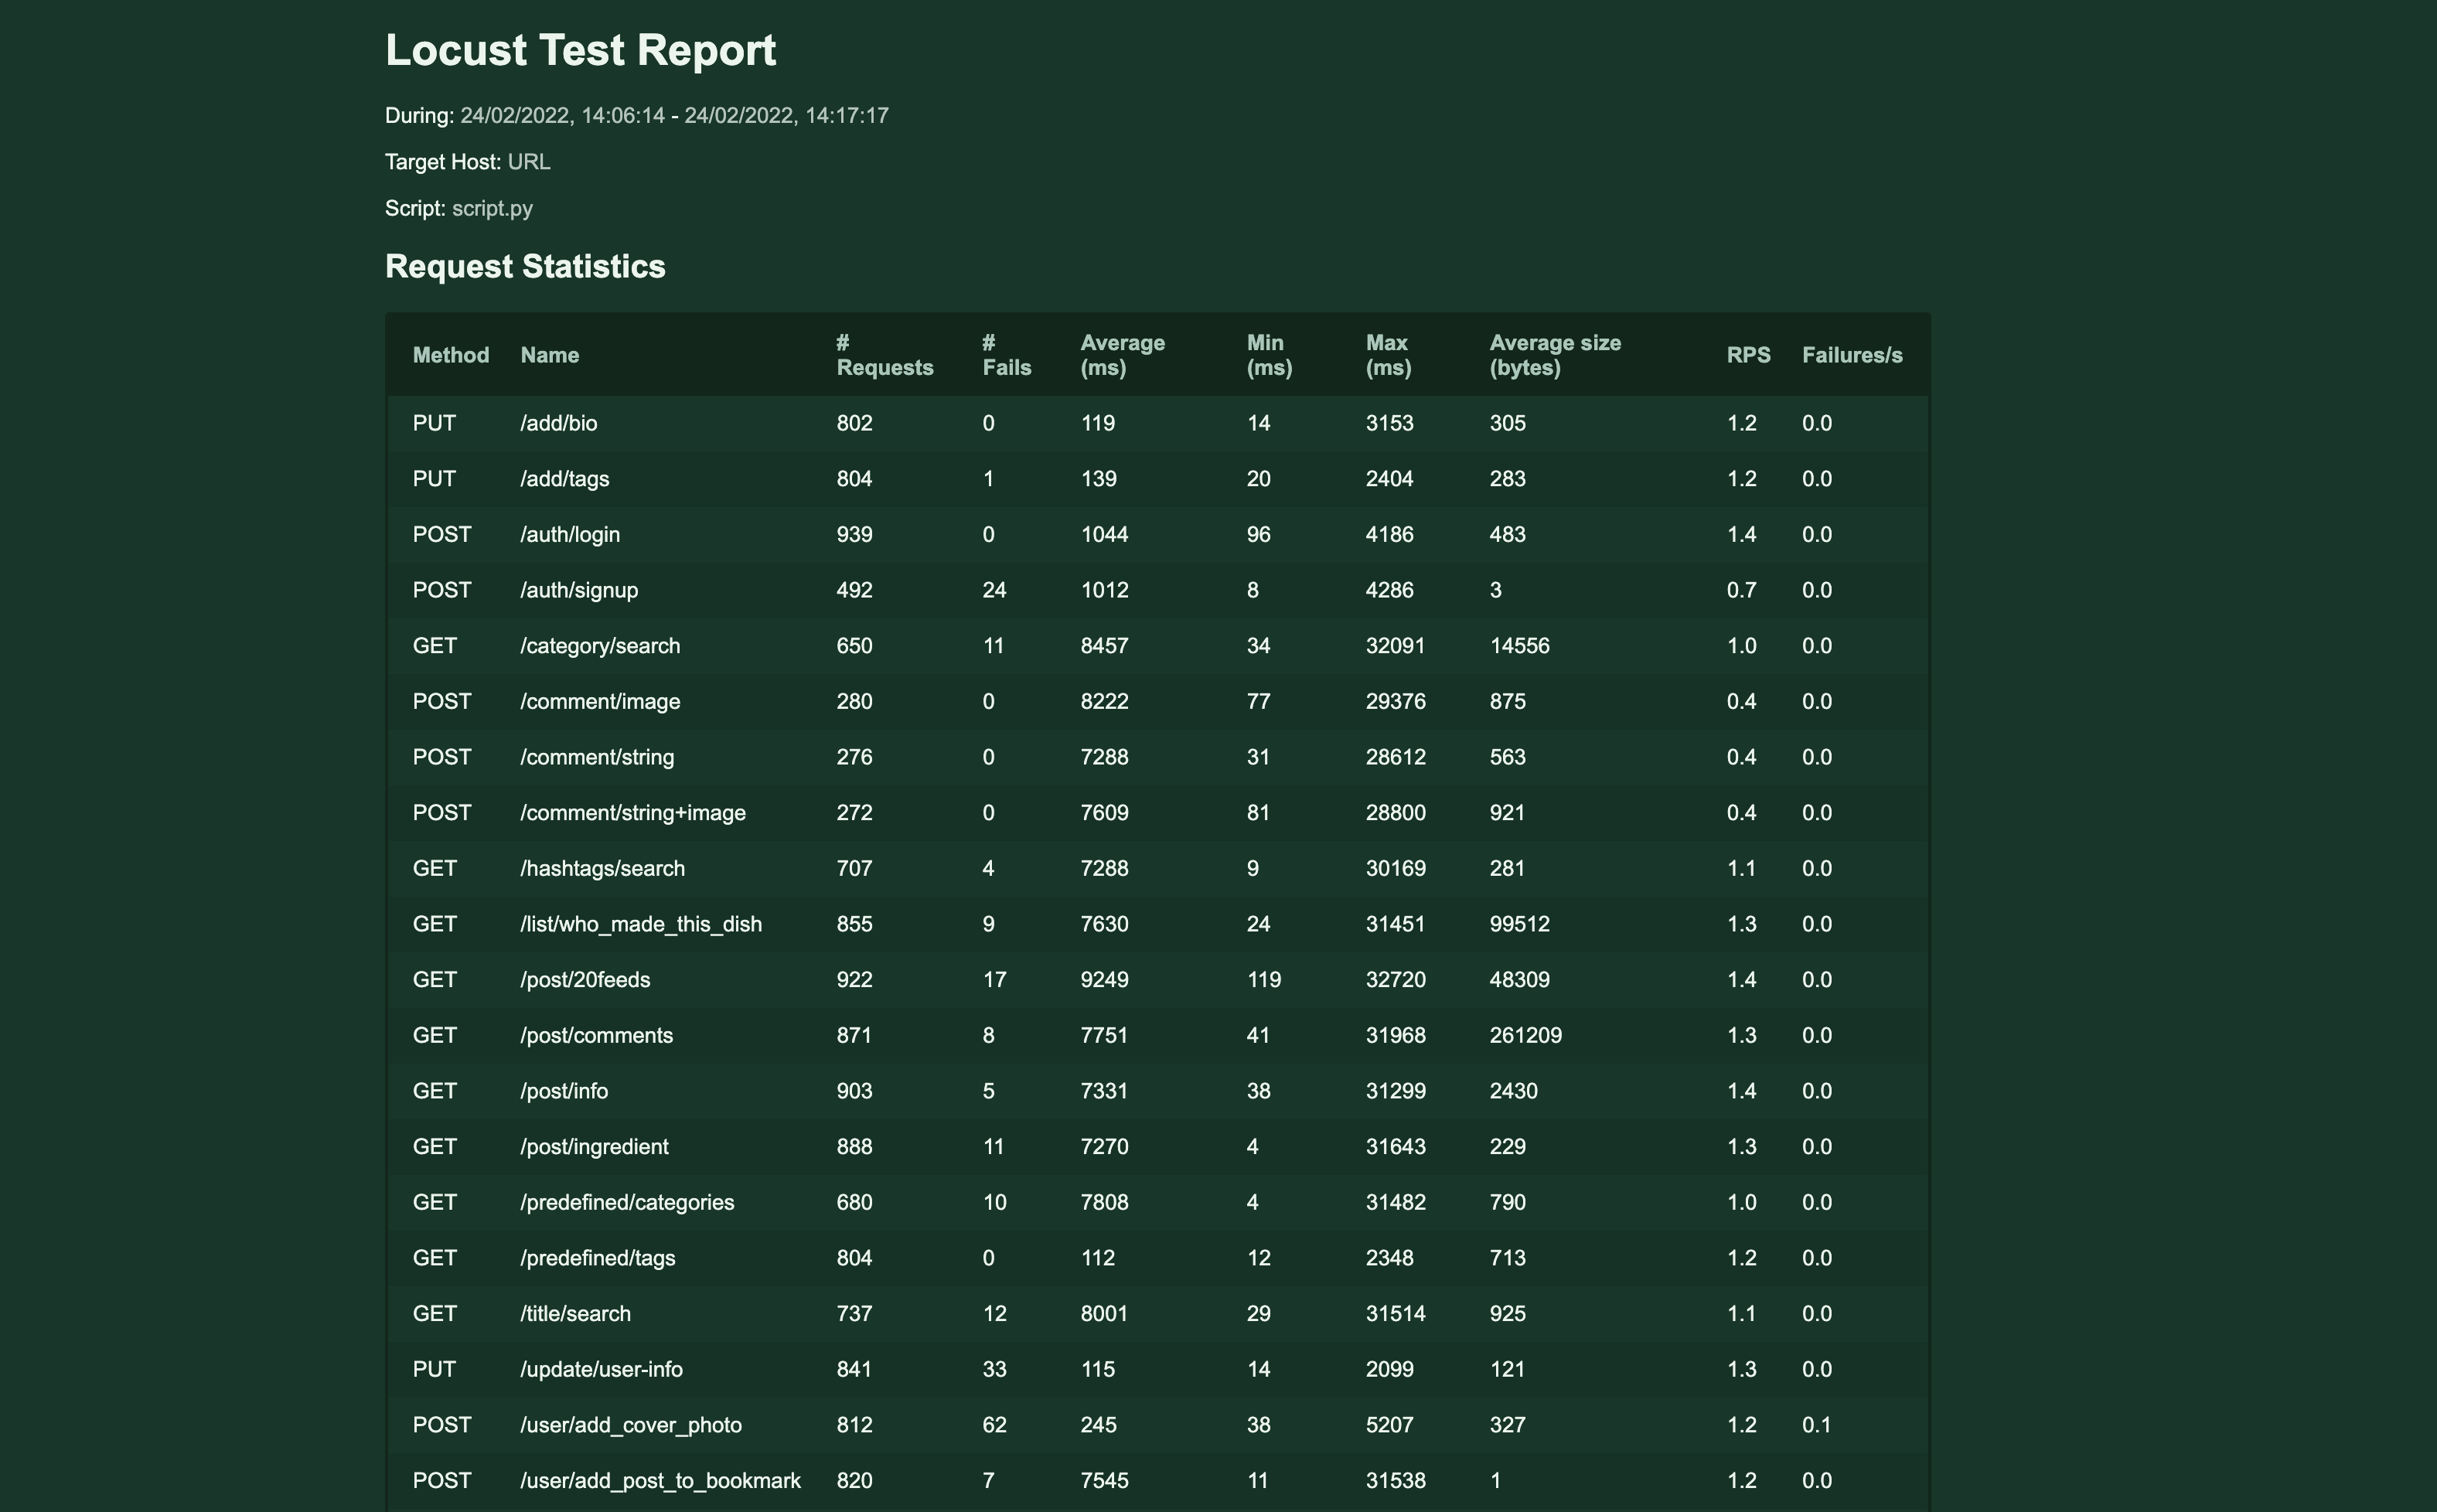The image size is (2437, 1512).
Task: Click the Failures/s column header
Action: pos(1852,355)
